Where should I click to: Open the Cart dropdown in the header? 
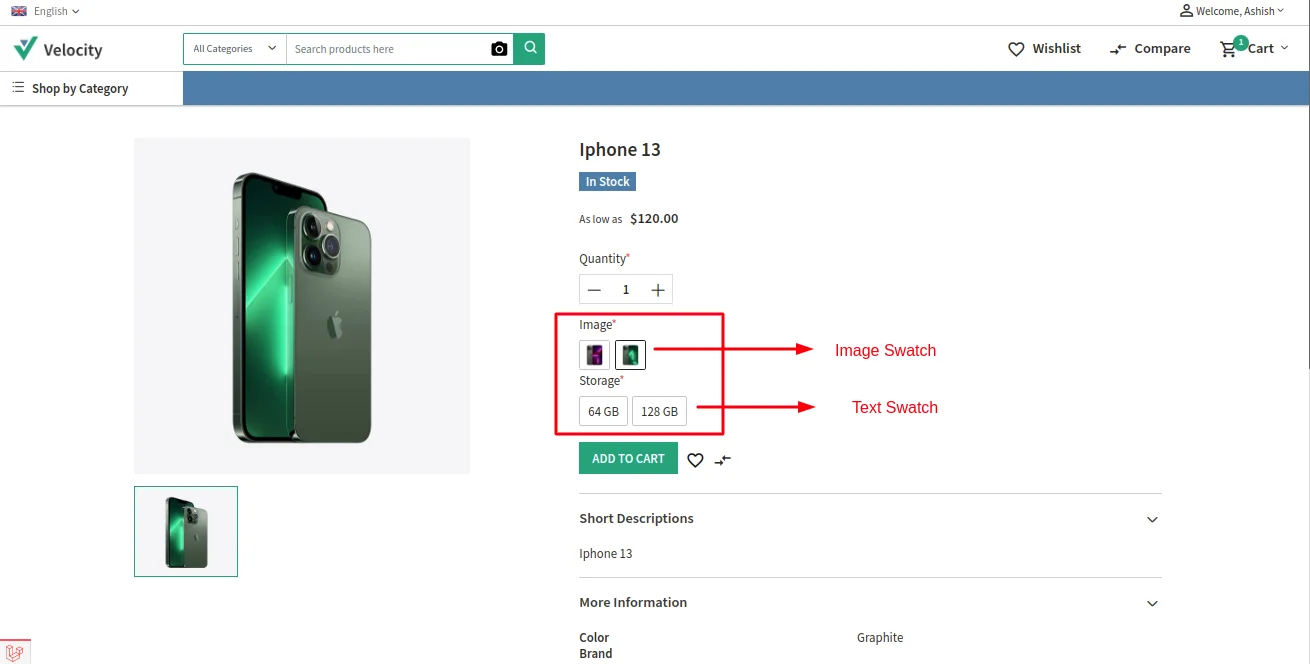(1254, 48)
